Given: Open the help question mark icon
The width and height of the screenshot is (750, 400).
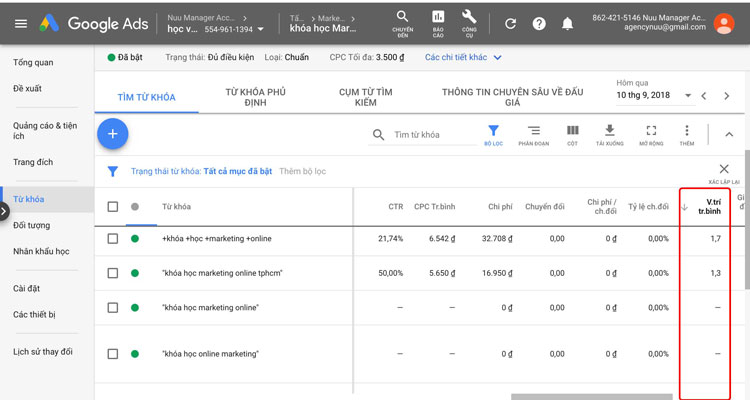Looking at the screenshot, I should click(x=539, y=23).
